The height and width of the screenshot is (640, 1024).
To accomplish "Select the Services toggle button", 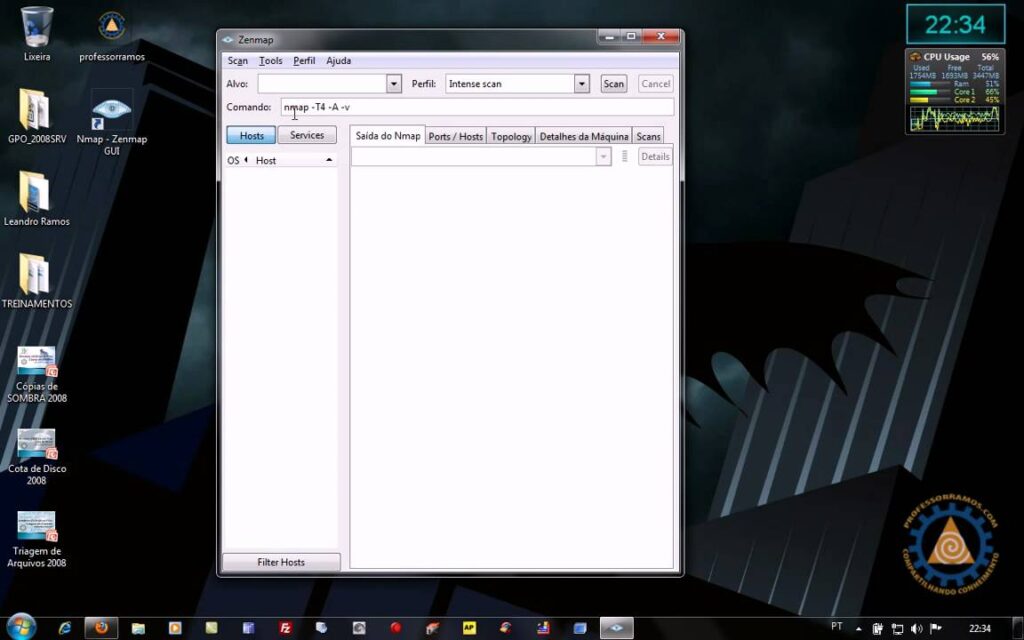I will tap(307, 135).
